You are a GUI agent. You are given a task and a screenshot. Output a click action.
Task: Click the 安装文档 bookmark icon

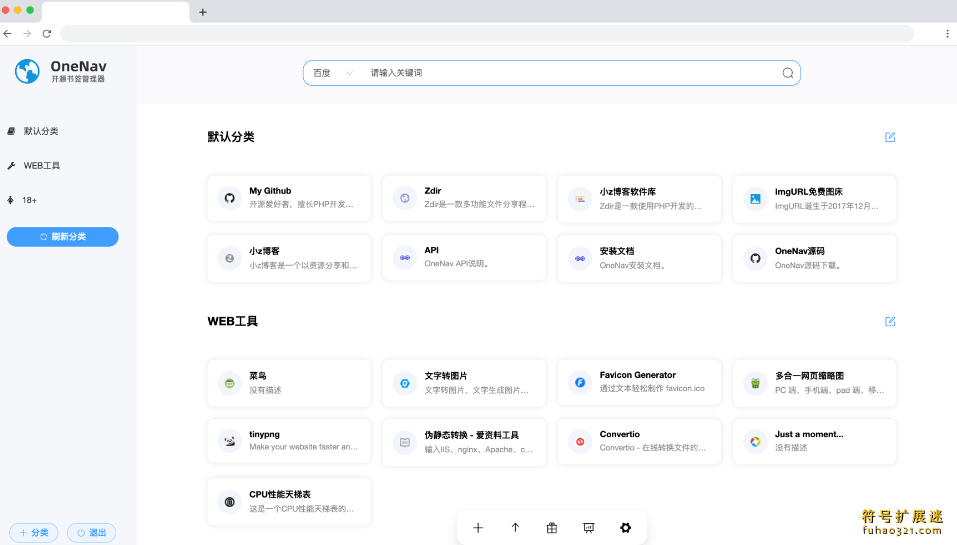[580, 259]
